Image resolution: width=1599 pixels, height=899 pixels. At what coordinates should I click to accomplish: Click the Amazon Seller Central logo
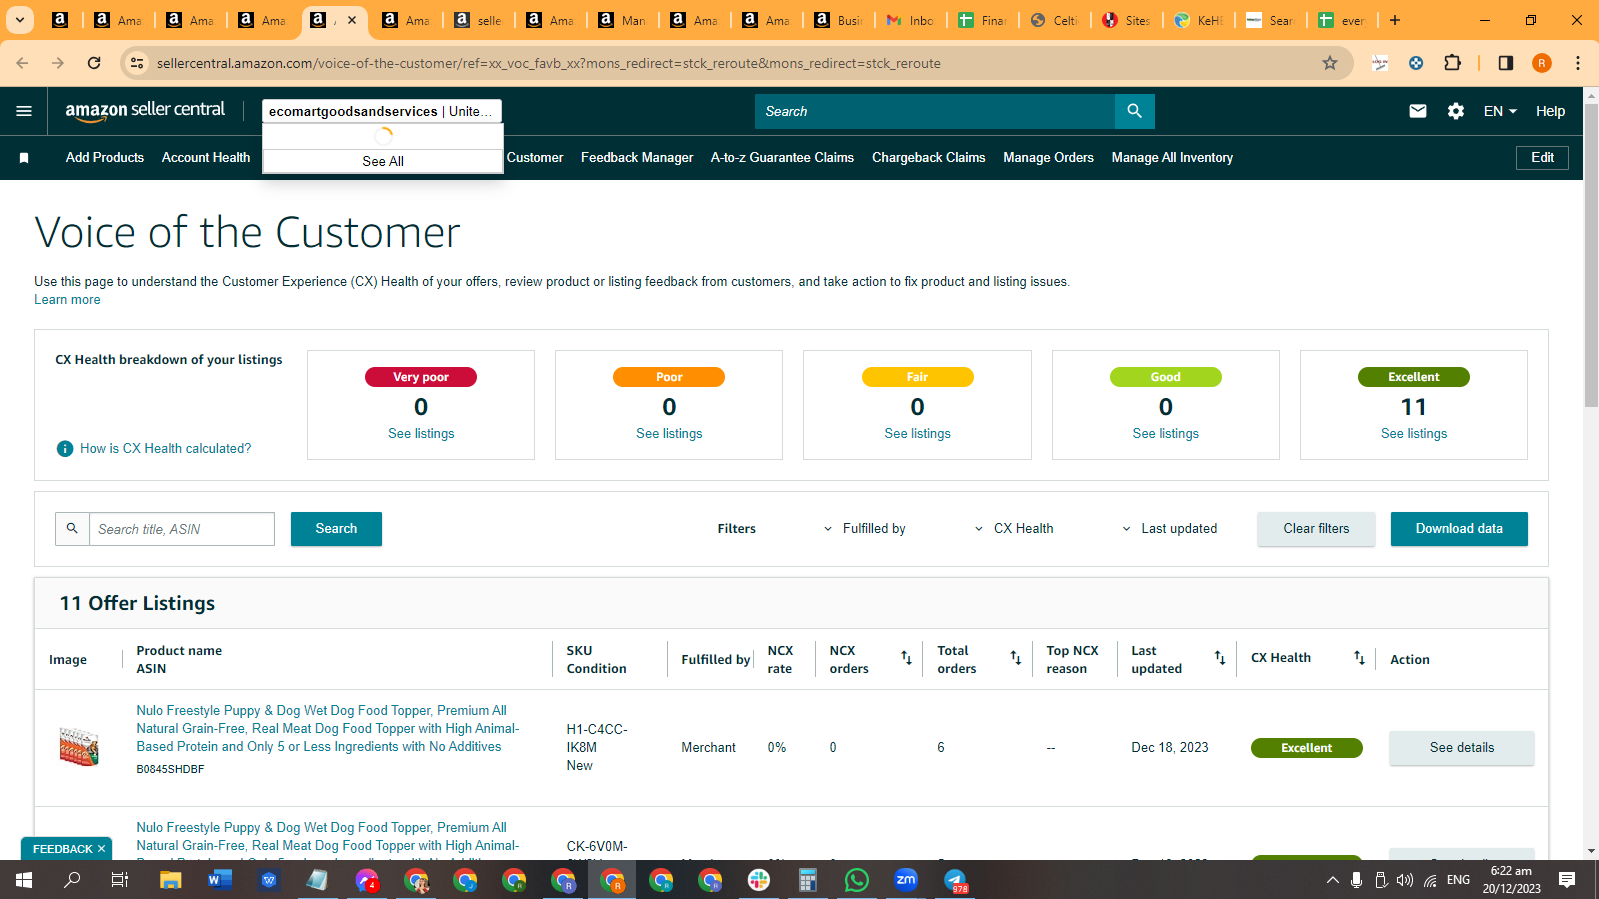[x=145, y=111]
